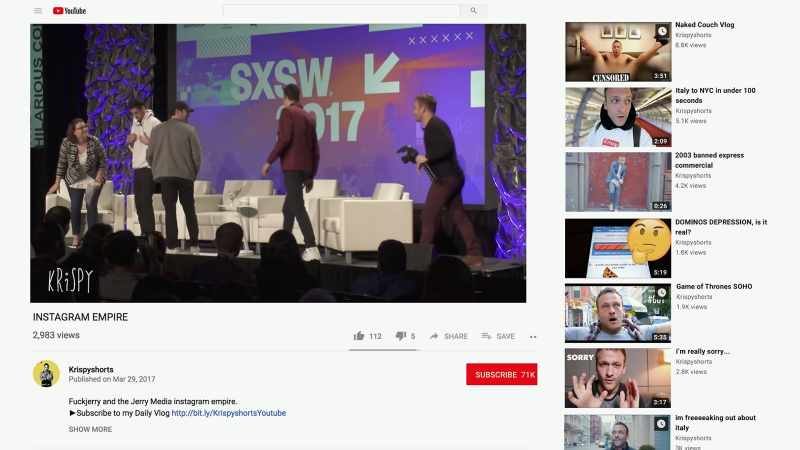Image resolution: width=800 pixels, height=450 pixels.
Task: Focus the YouTube search field
Action: (341, 11)
